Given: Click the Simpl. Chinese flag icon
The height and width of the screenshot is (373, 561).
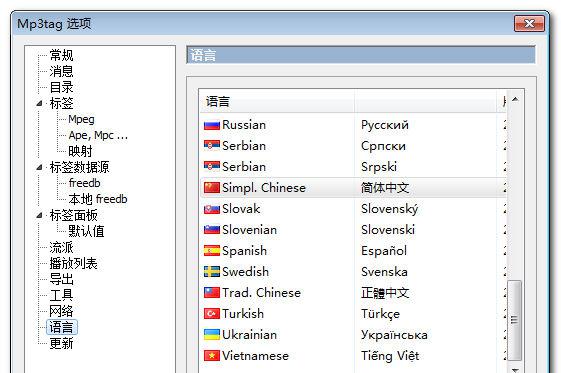Looking at the screenshot, I should point(211,188).
